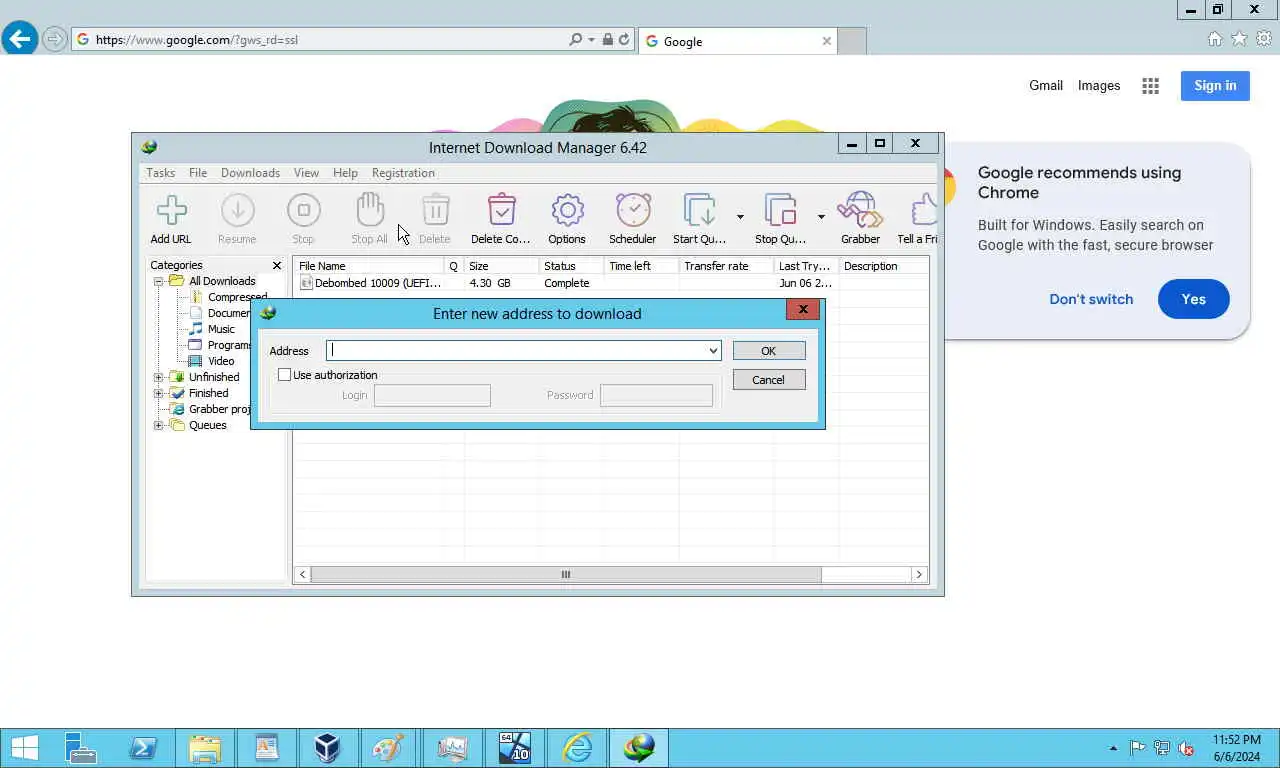Image resolution: width=1280 pixels, height=768 pixels.
Task: Close the Categories panel
Action: pyautogui.click(x=277, y=266)
